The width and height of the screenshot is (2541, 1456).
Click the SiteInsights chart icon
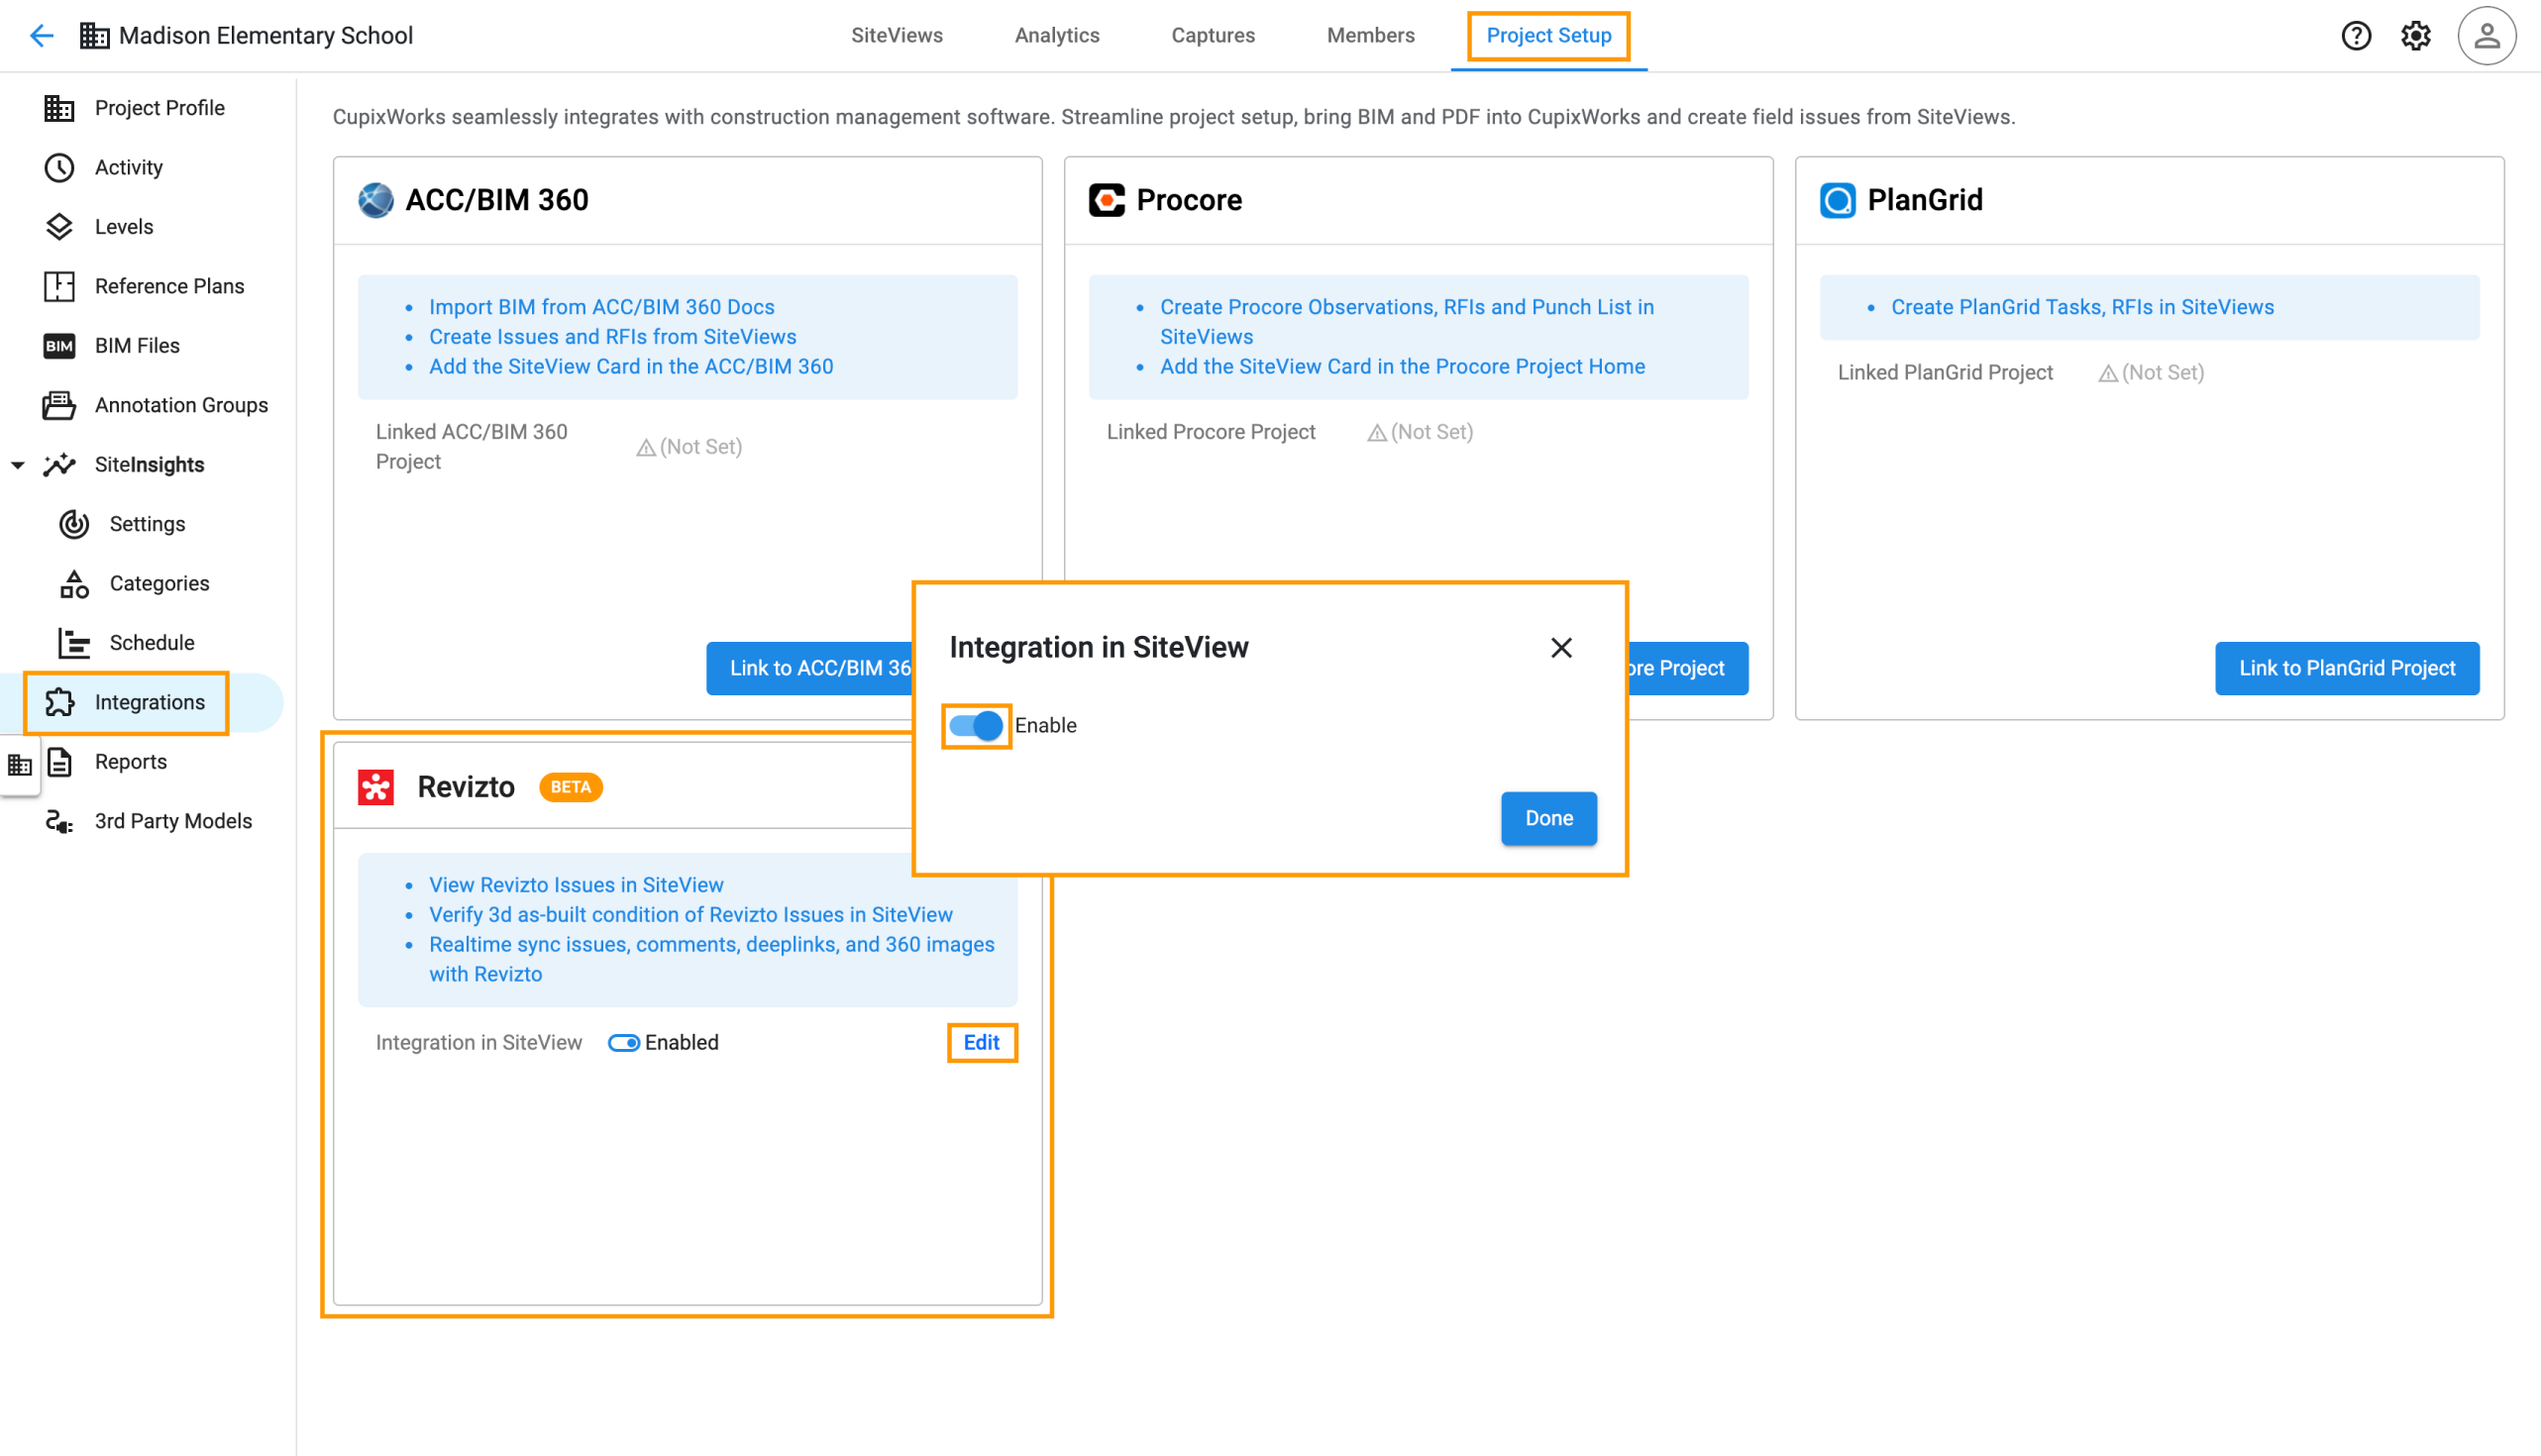point(59,465)
